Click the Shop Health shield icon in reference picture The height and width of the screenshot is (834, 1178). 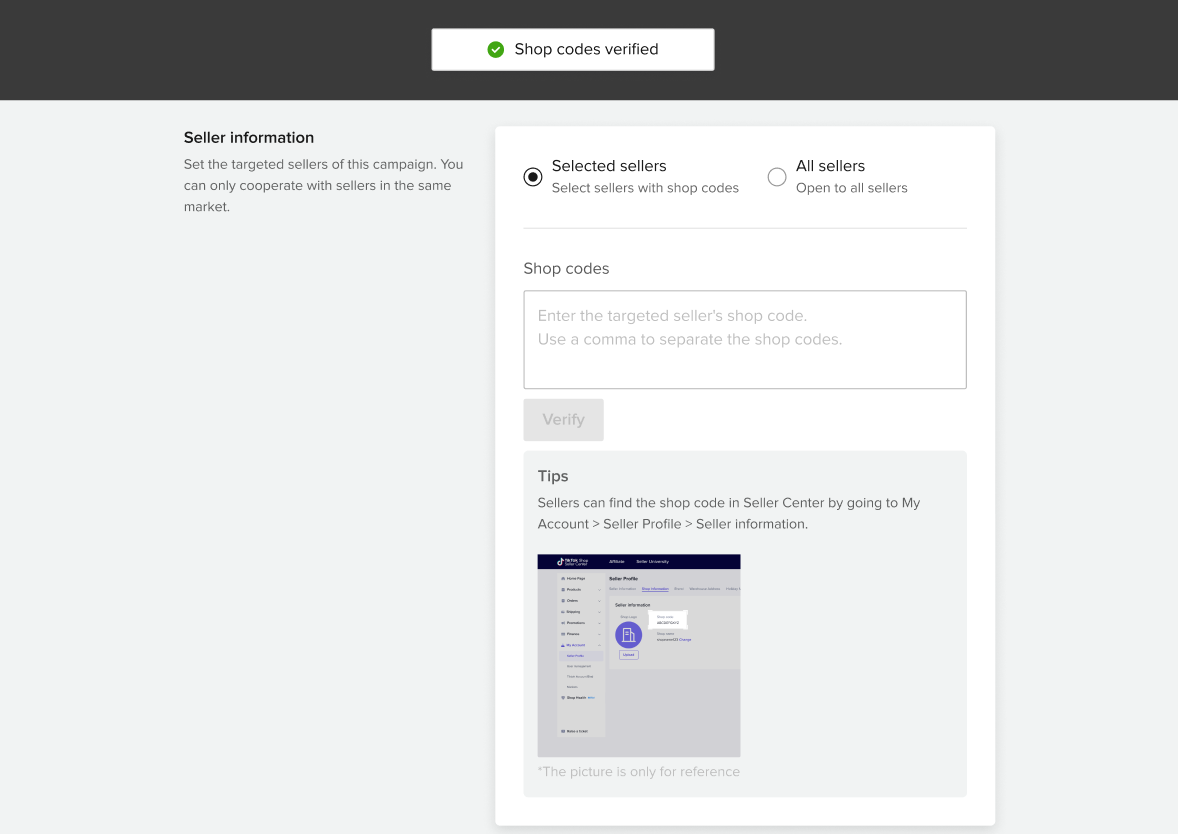pyautogui.click(x=563, y=697)
